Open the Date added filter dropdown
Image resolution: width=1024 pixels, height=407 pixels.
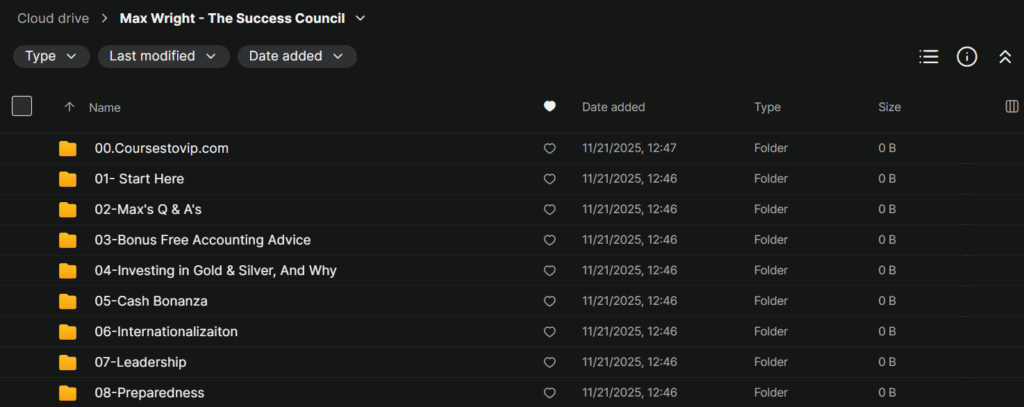pos(296,57)
